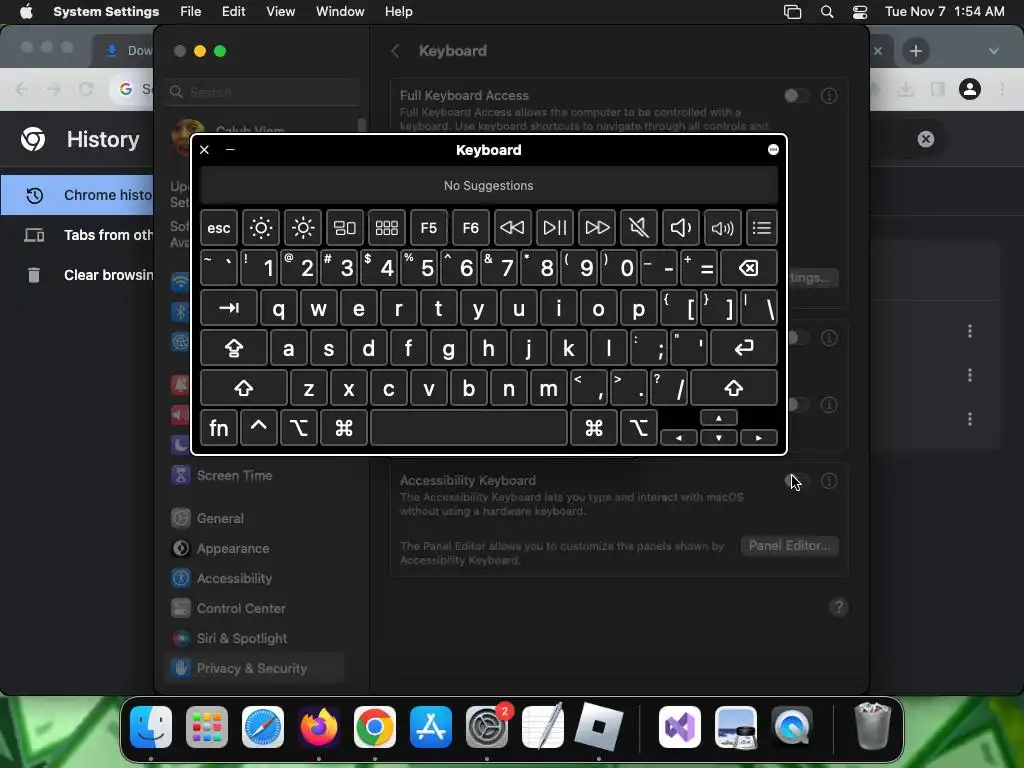Open the Apple menu
1024x768 pixels.
tap(26, 12)
